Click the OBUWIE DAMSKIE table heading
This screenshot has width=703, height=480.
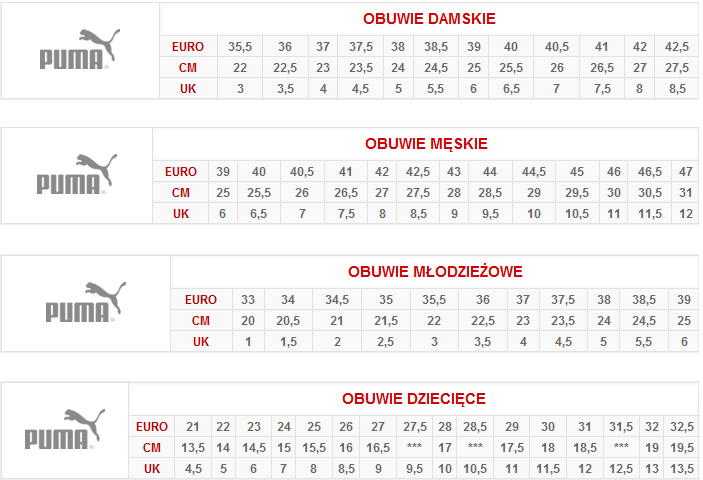point(428,19)
